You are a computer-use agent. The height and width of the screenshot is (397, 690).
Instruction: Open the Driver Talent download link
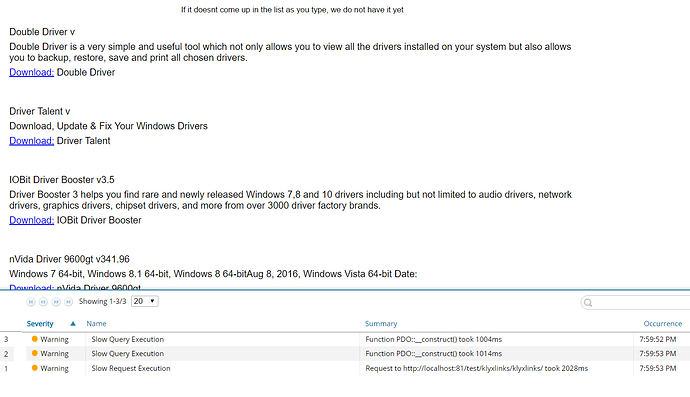pyautogui.click(x=32, y=141)
